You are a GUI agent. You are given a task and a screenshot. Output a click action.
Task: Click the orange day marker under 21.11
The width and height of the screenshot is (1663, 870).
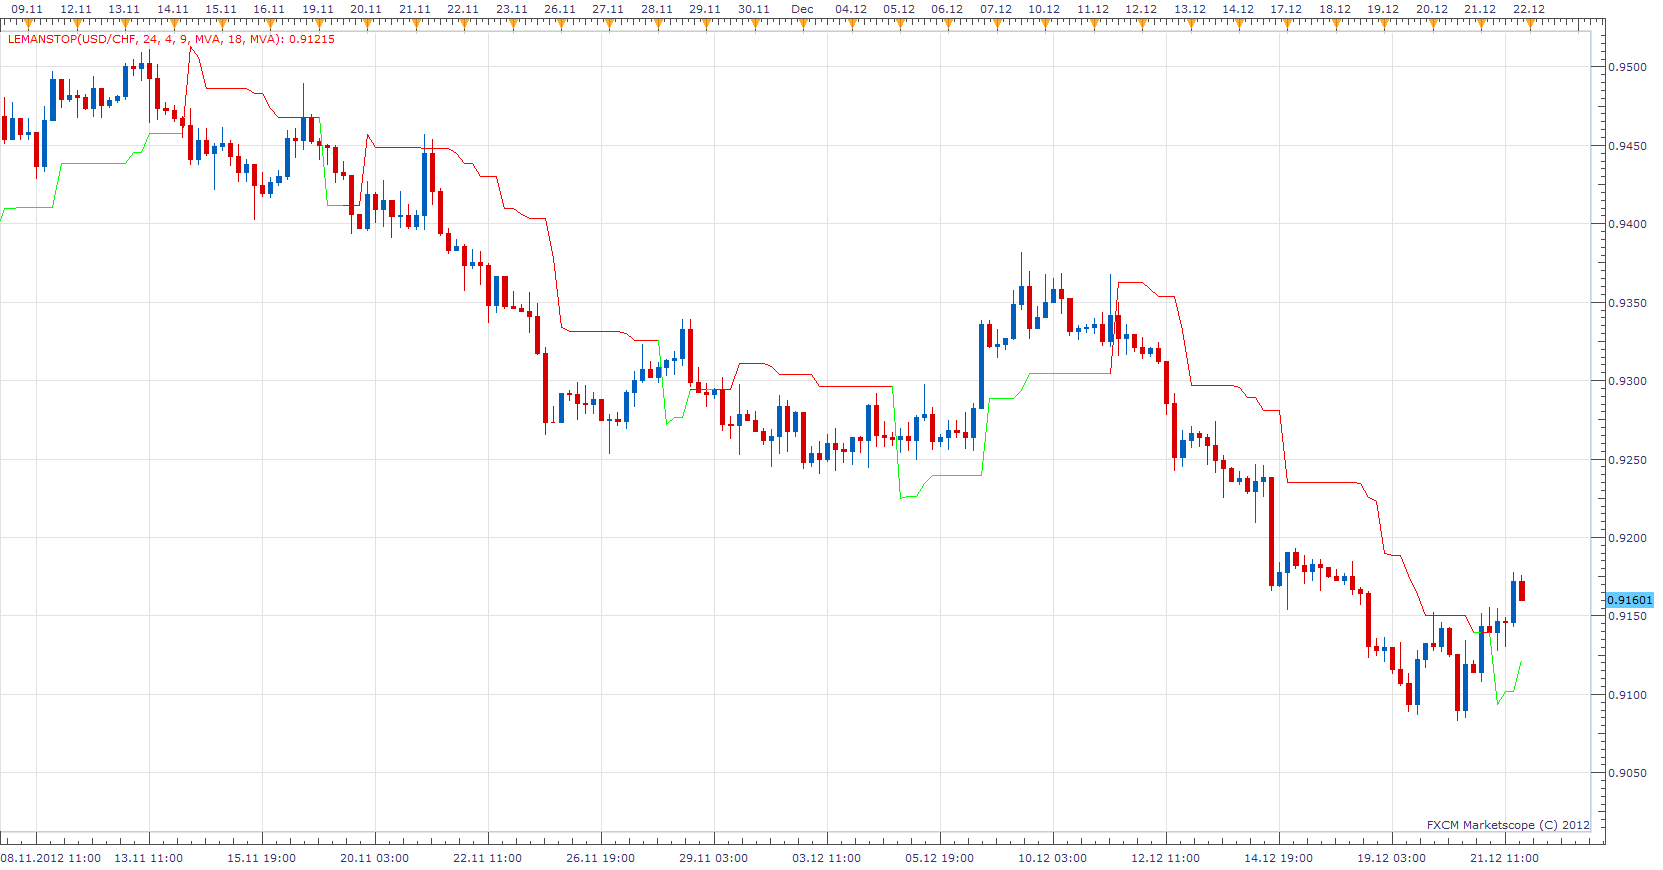pyautogui.click(x=416, y=24)
